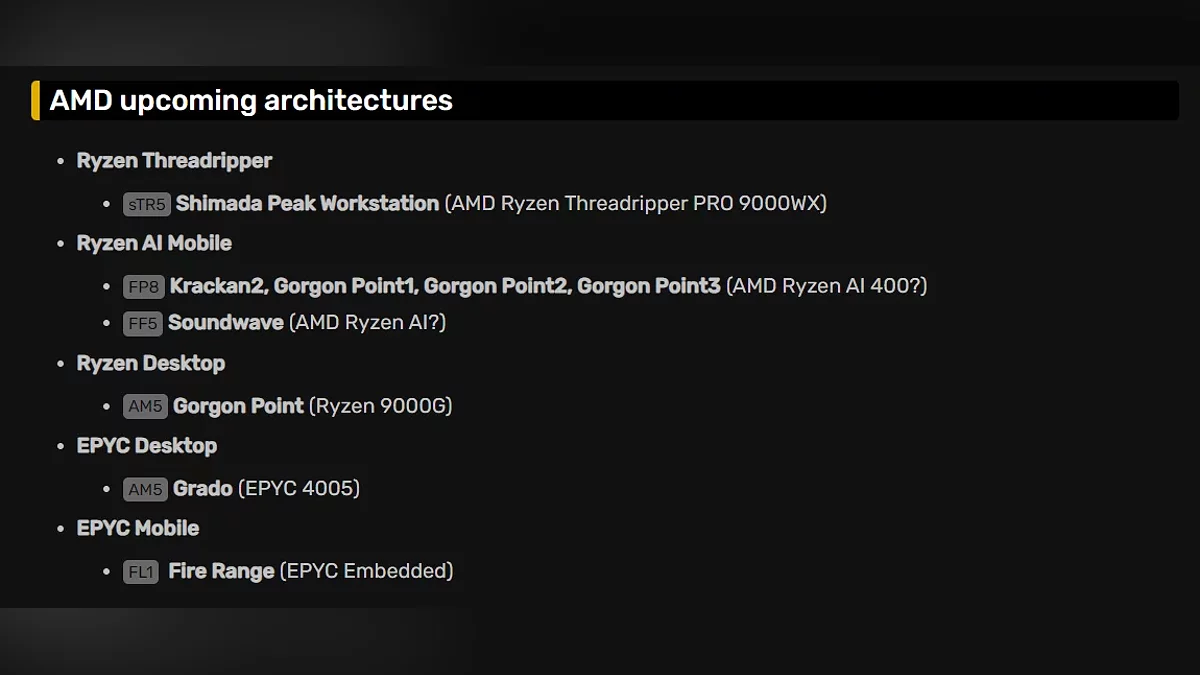Click the AM5 badge next to Gorgon Point
The image size is (1200, 675).
[x=145, y=407]
